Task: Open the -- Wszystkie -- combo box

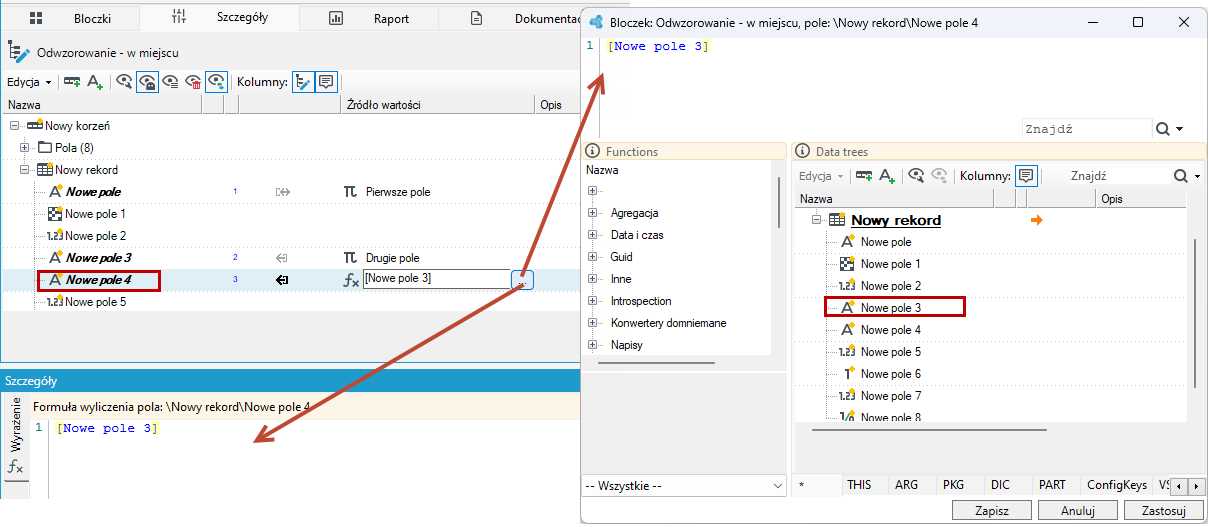Action: click(684, 486)
